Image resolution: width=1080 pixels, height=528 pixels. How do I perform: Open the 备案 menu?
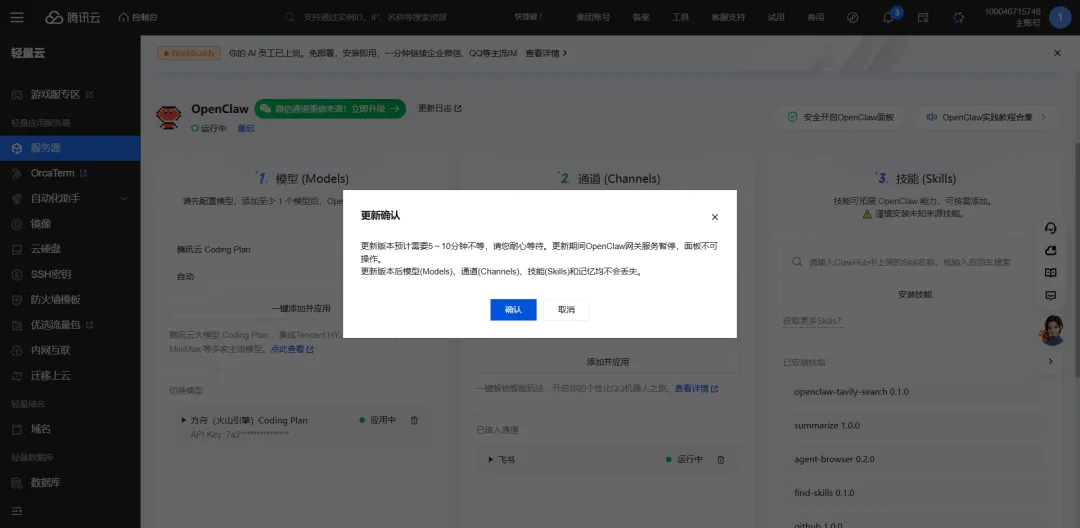click(x=641, y=17)
